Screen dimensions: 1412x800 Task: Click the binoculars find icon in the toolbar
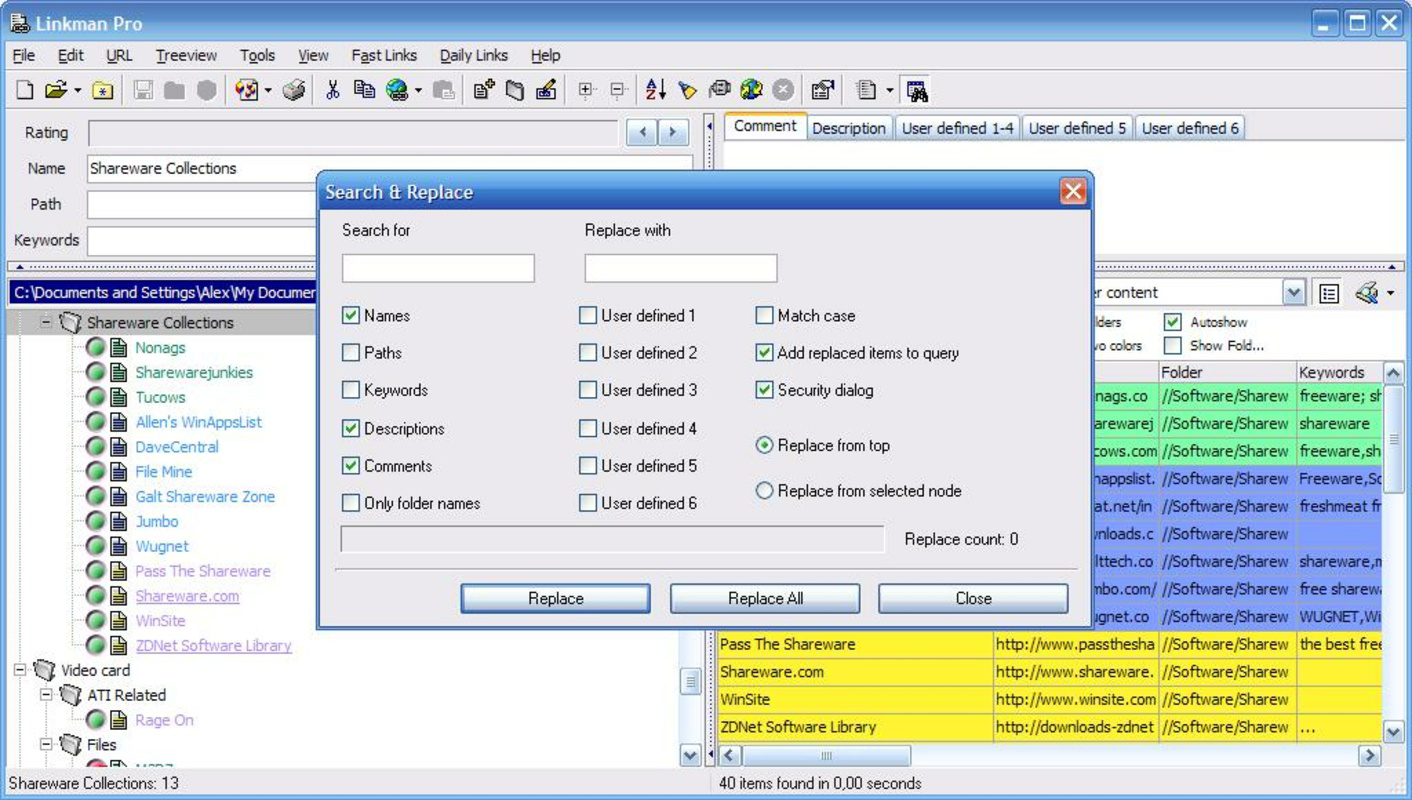point(916,90)
